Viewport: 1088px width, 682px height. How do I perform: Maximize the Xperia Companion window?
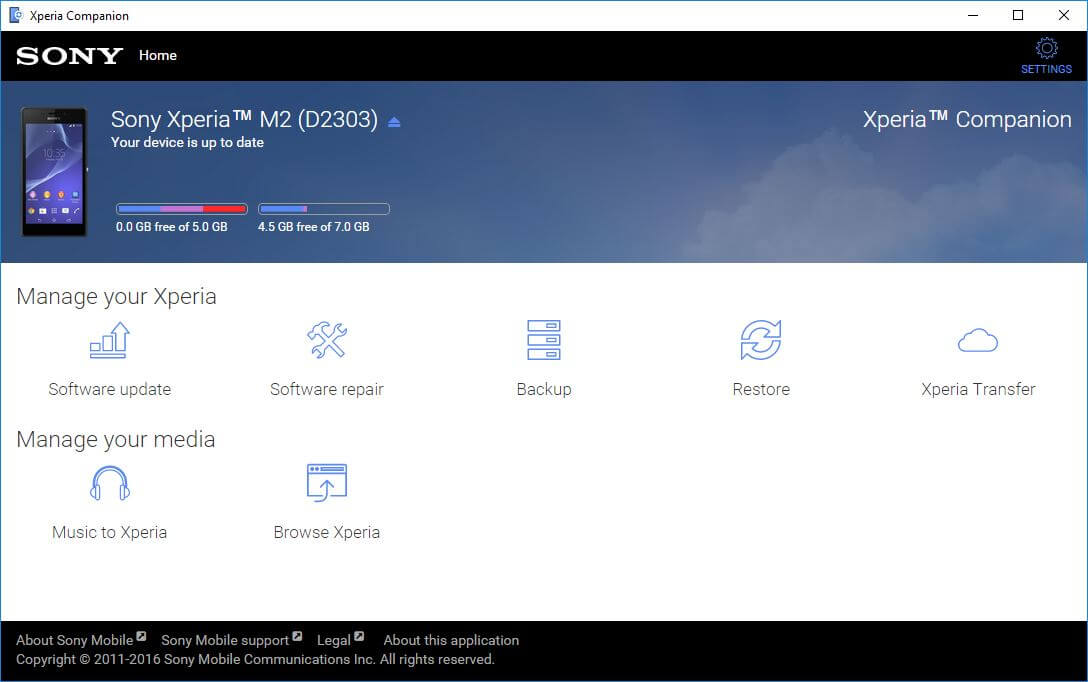click(1018, 15)
